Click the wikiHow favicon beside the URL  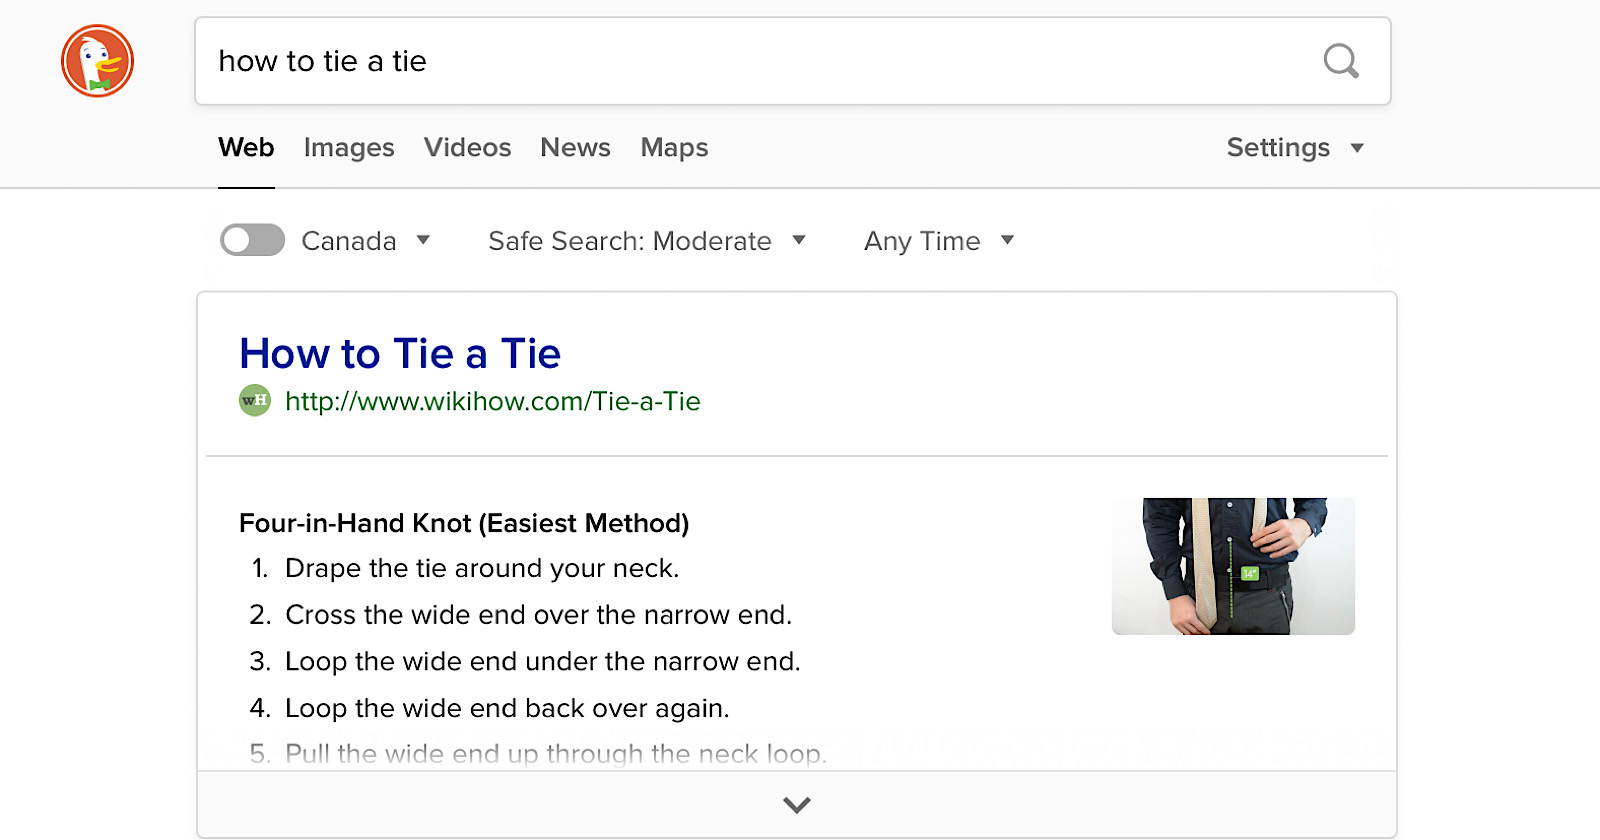[x=253, y=400]
